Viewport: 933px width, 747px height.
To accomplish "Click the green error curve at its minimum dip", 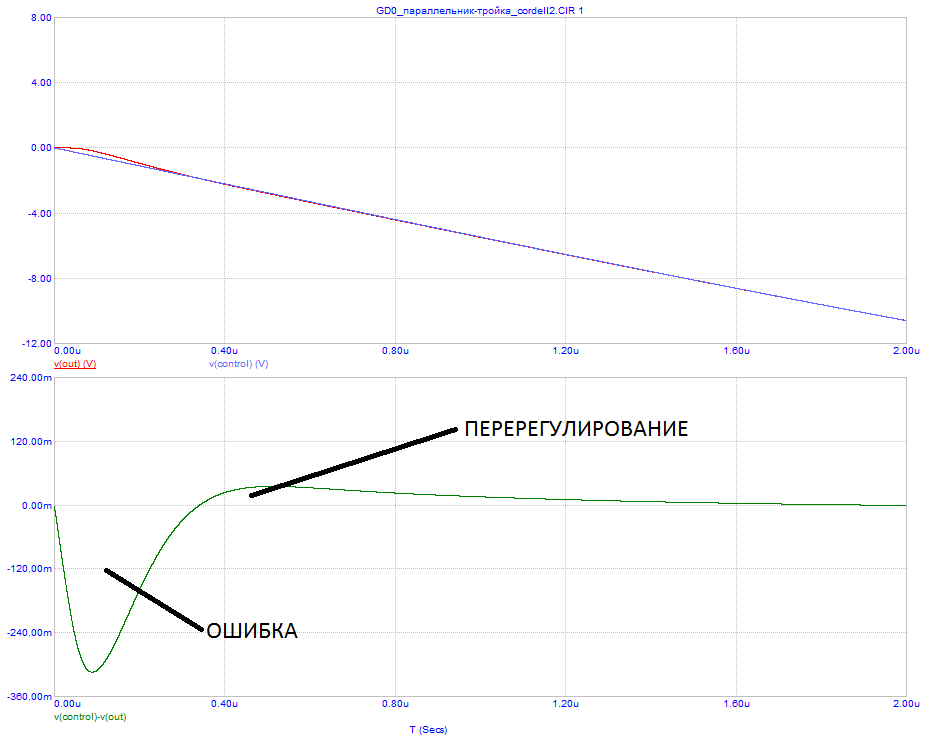I will pos(92,671).
